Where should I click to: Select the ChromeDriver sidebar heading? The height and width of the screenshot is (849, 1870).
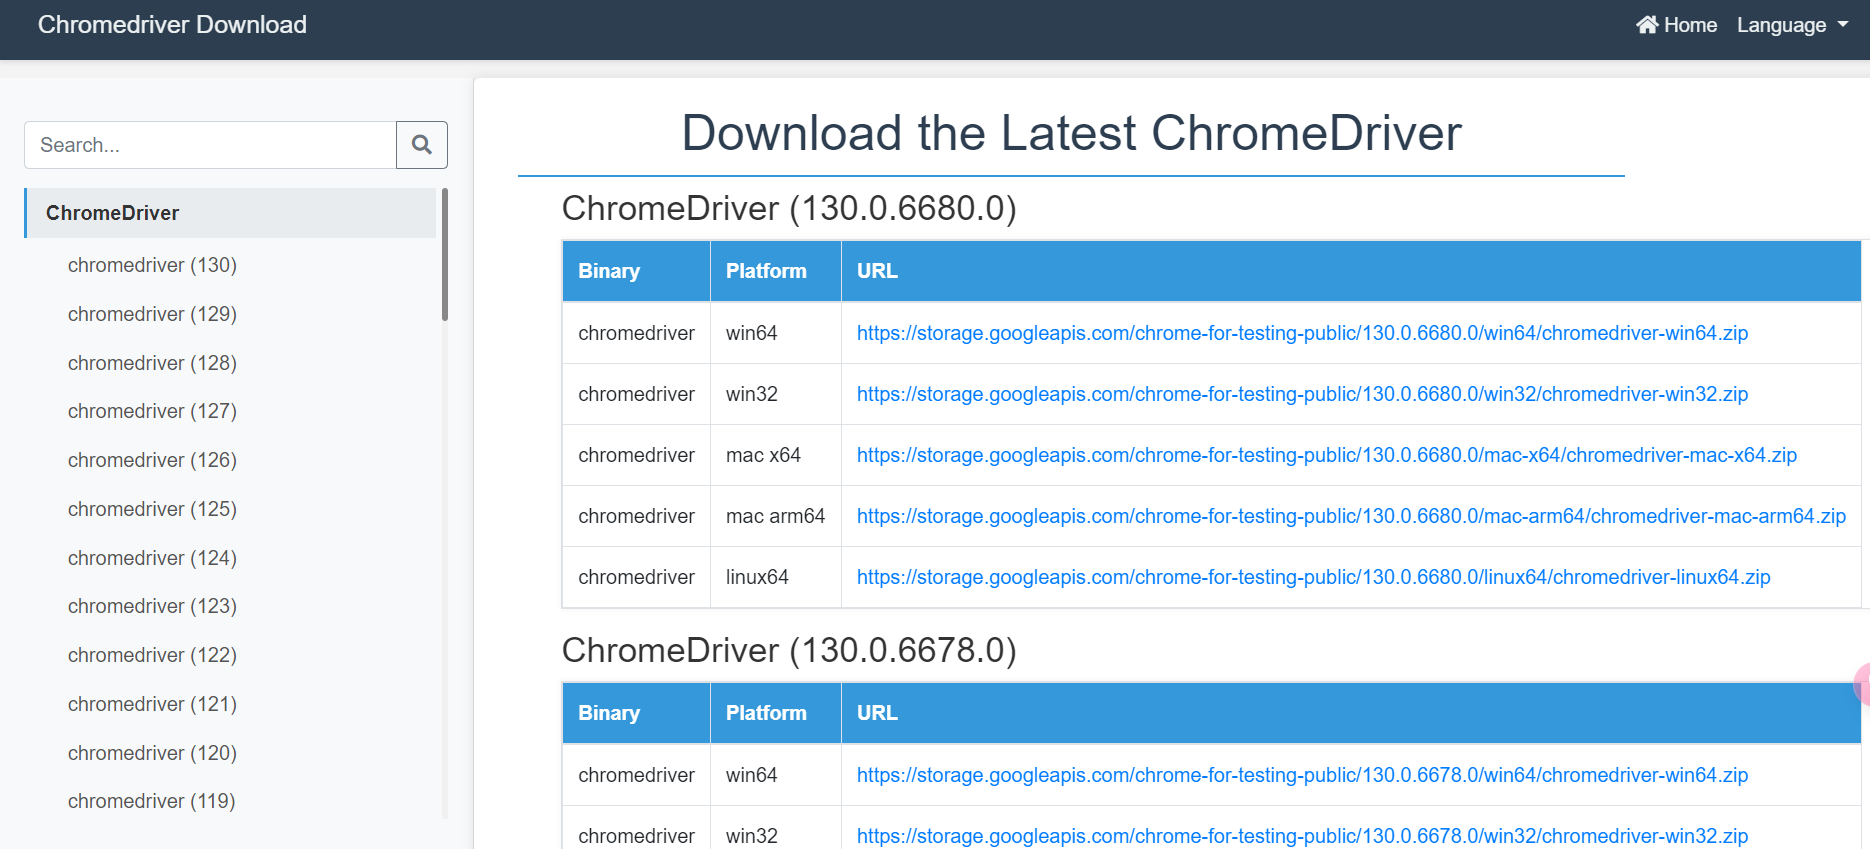(x=230, y=213)
